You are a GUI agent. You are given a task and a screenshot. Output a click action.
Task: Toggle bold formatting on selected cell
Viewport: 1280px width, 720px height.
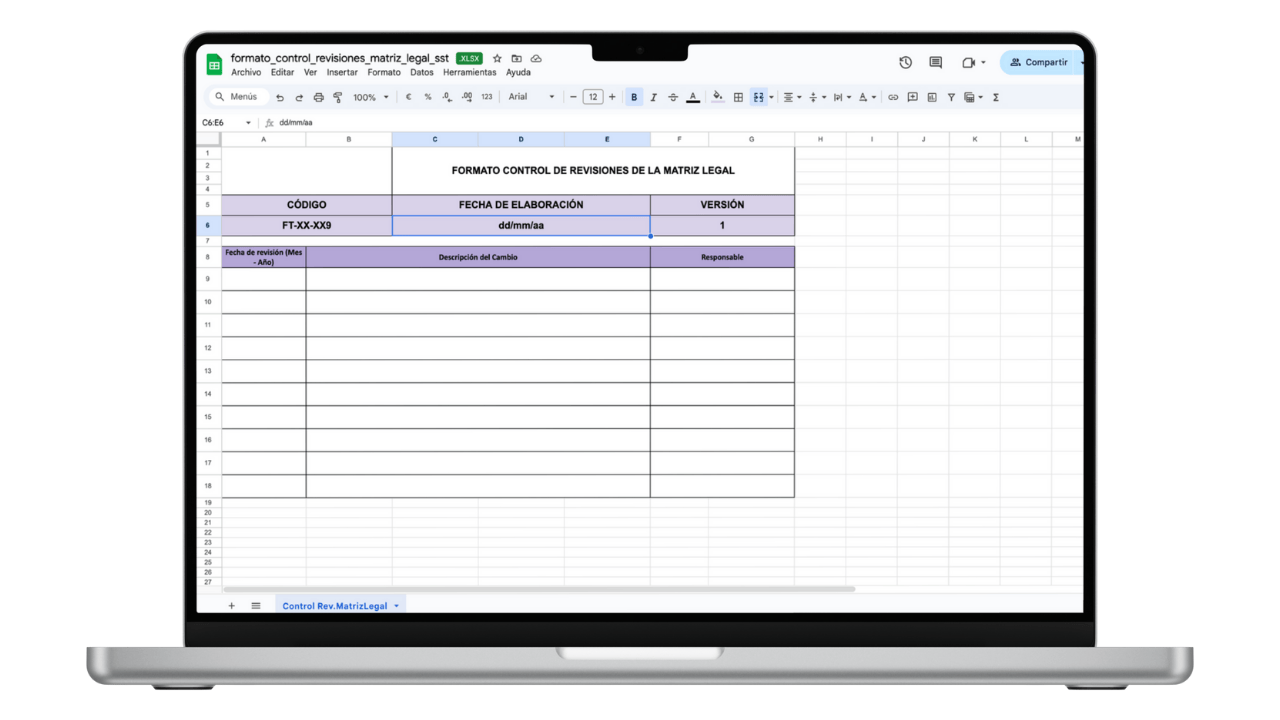click(633, 97)
